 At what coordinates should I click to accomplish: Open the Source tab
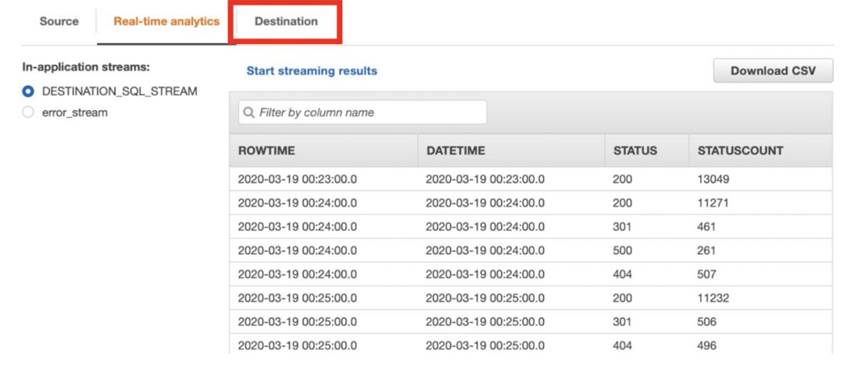click(59, 21)
